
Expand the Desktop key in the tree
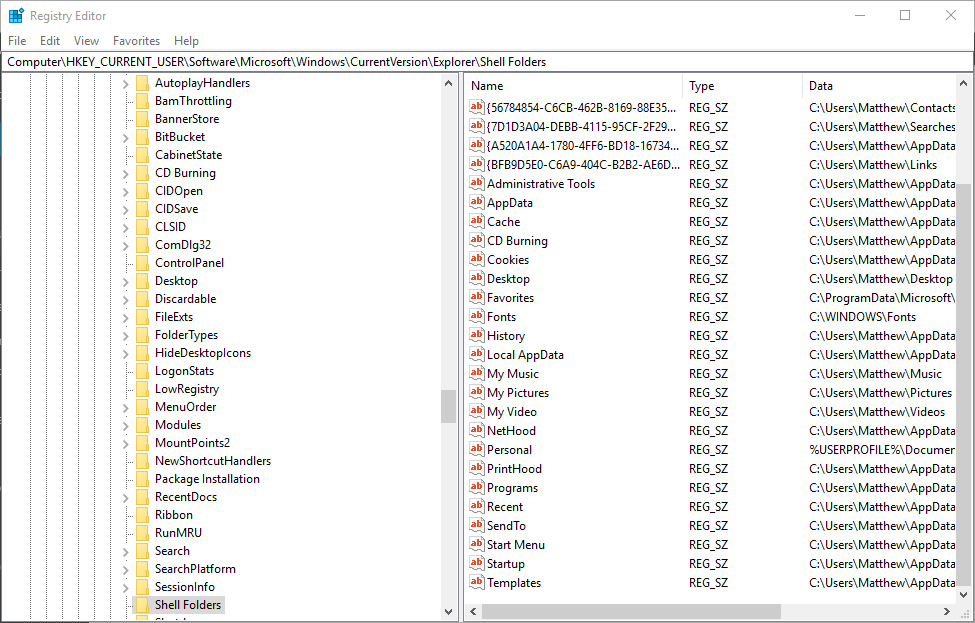pos(126,282)
